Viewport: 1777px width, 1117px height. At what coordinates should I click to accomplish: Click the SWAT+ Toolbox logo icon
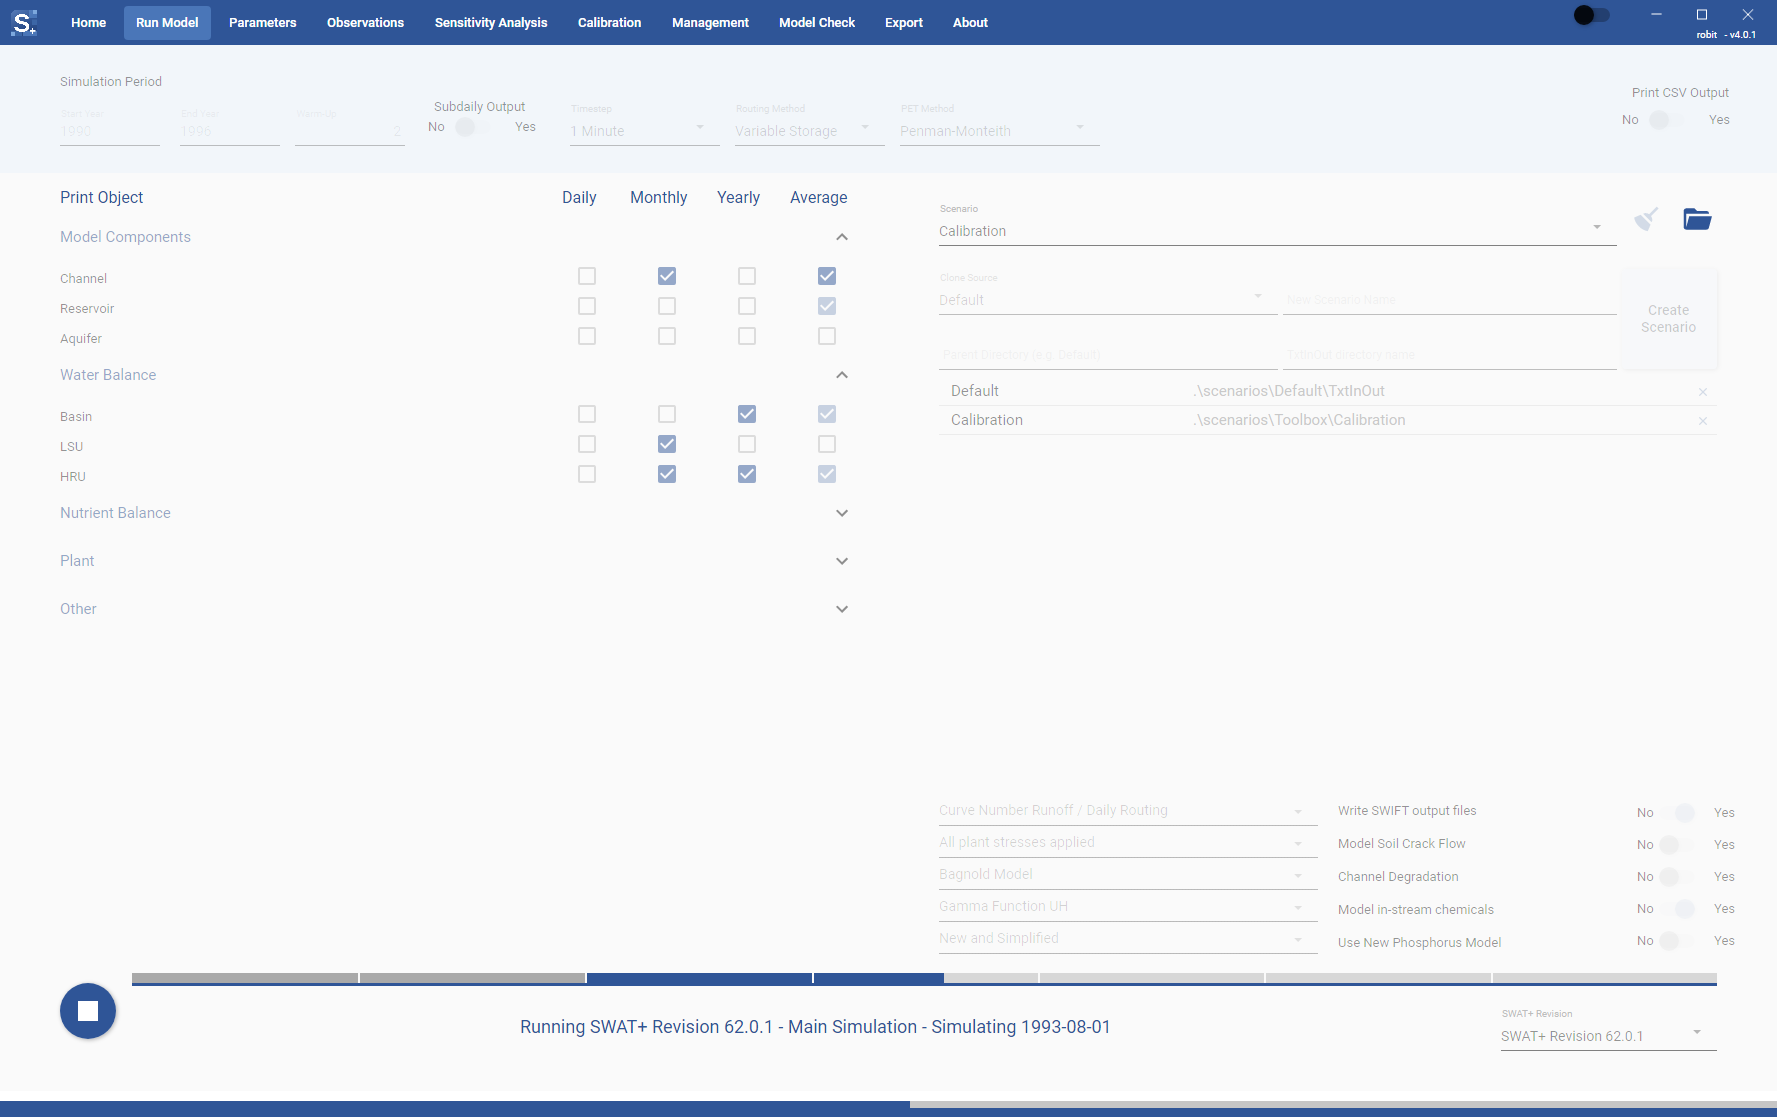click(24, 22)
